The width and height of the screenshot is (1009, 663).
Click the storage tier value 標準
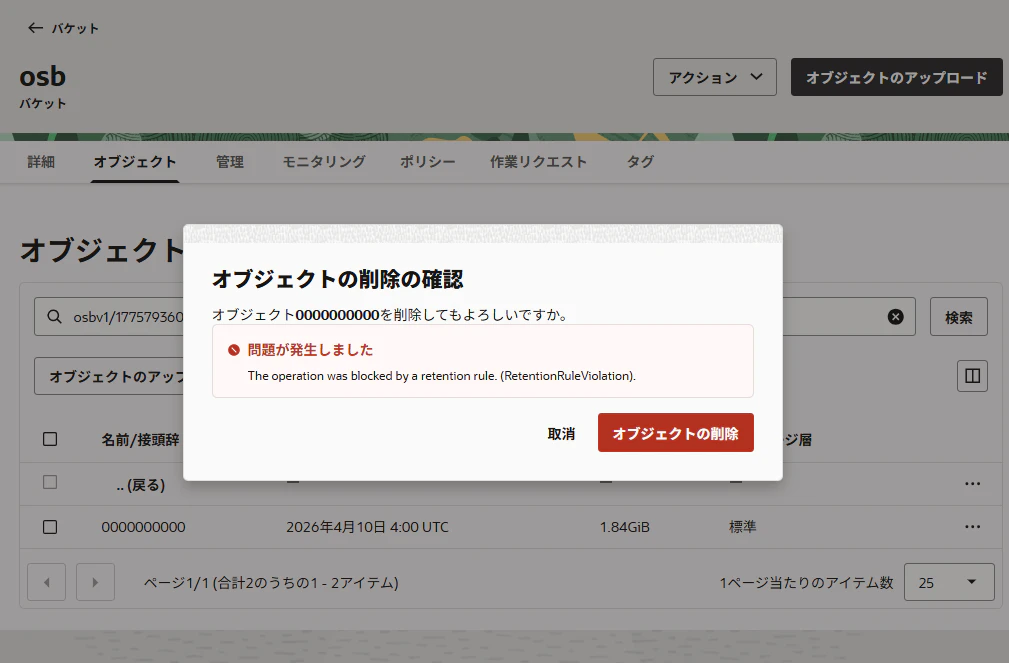[x=742, y=527]
